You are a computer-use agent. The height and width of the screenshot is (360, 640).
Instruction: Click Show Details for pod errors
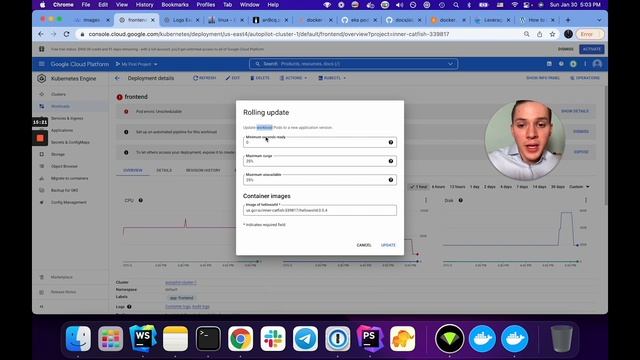pyautogui.click(x=575, y=111)
